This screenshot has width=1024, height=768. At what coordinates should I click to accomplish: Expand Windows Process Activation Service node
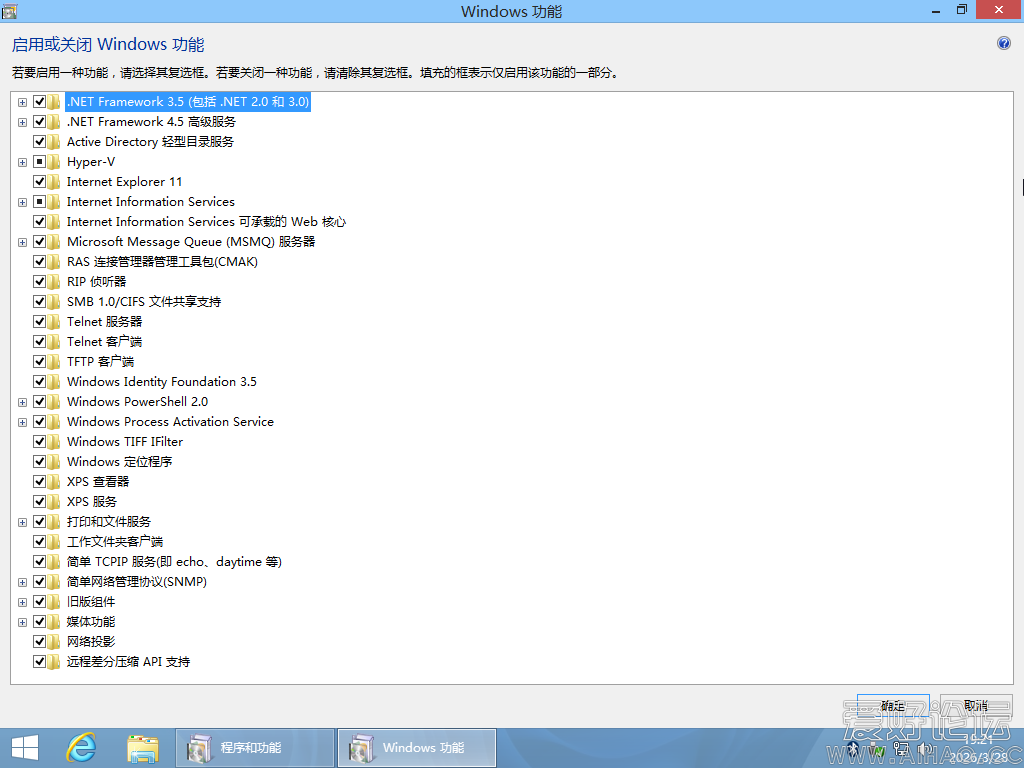(x=22, y=423)
